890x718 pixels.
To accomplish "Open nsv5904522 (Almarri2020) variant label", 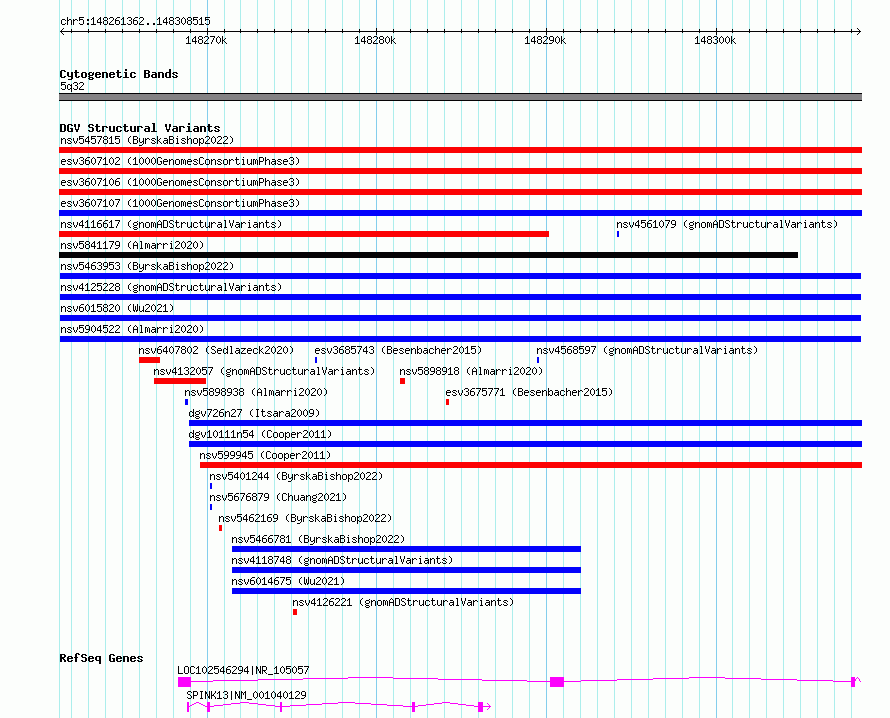I will coord(132,329).
